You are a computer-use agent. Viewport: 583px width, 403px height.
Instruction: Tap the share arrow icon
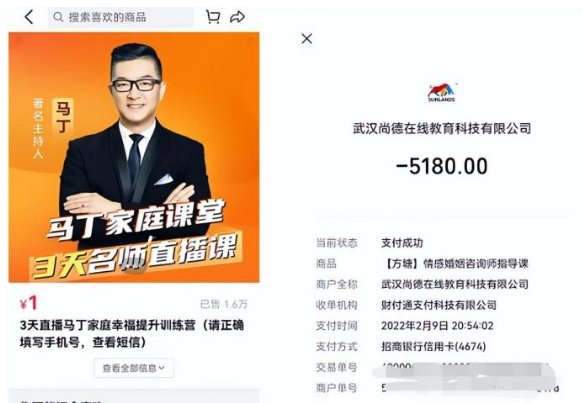237,17
